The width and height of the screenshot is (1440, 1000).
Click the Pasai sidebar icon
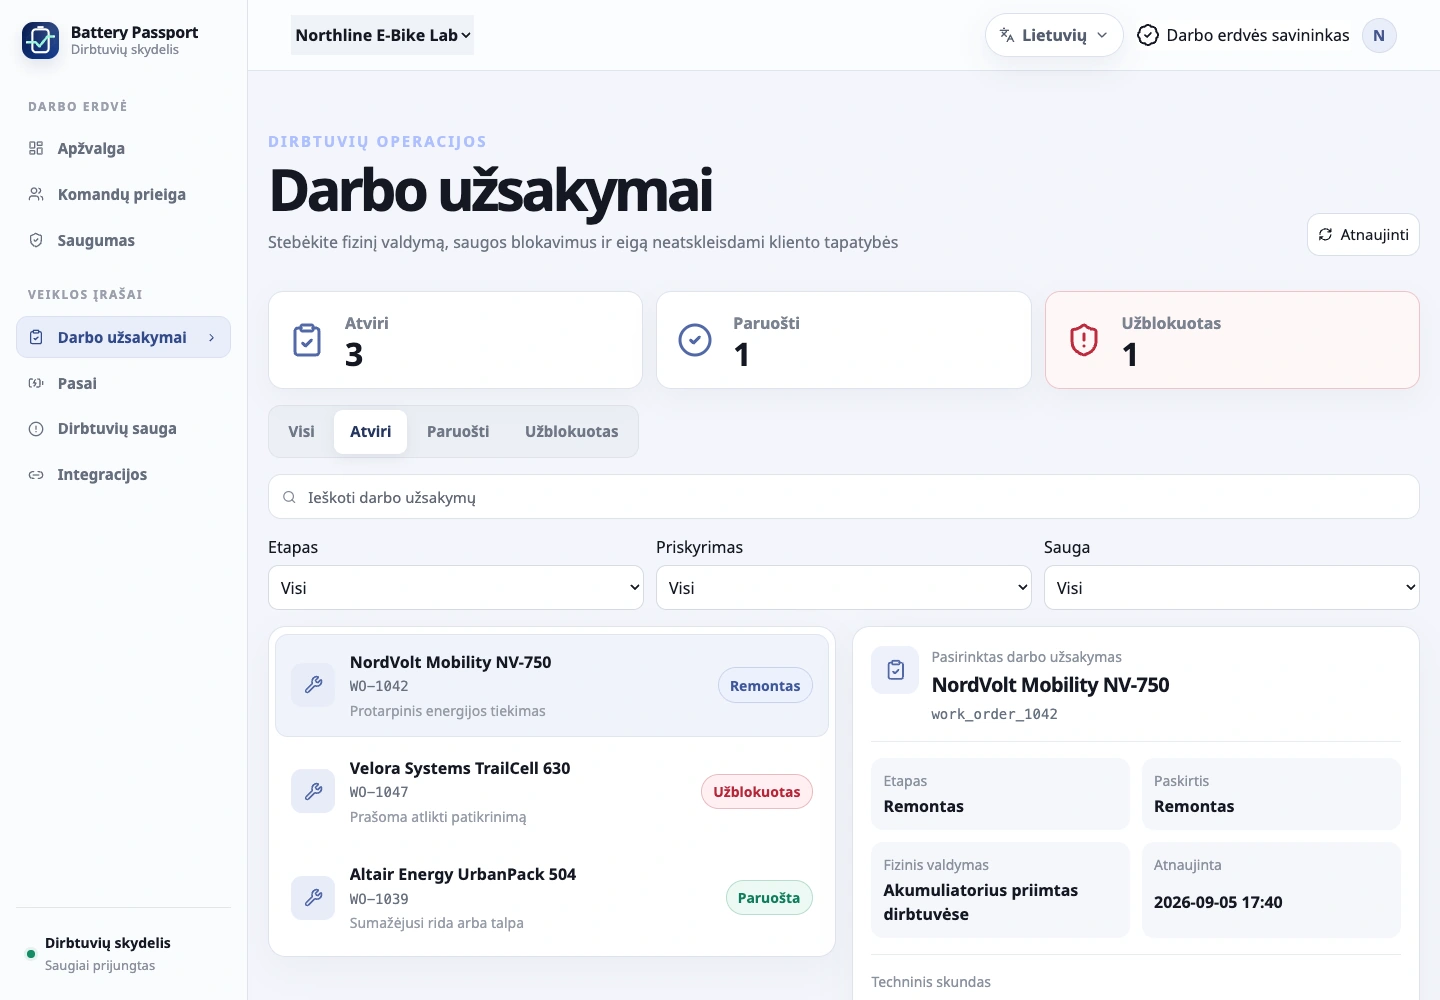point(36,384)
